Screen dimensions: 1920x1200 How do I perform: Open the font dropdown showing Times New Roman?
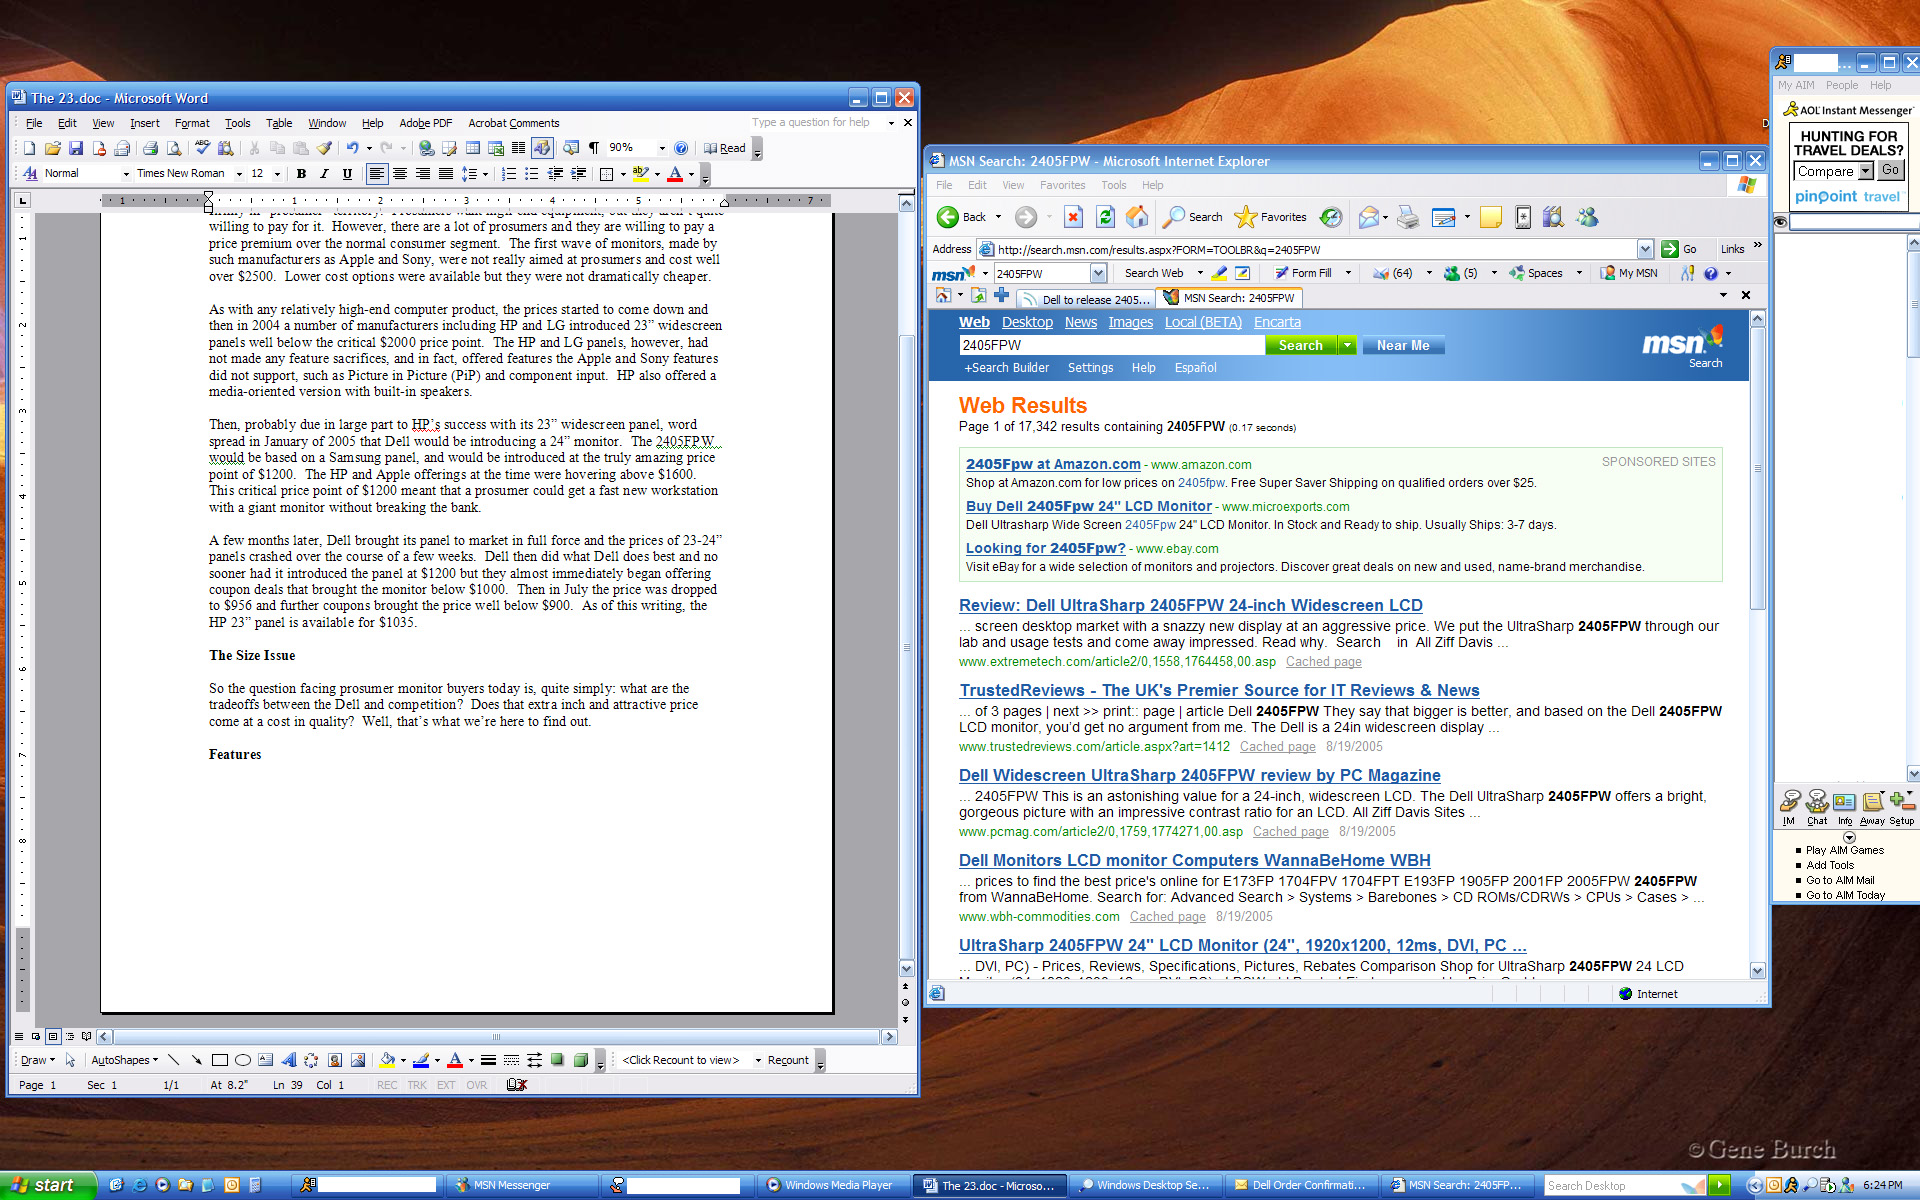pos(239,174)
